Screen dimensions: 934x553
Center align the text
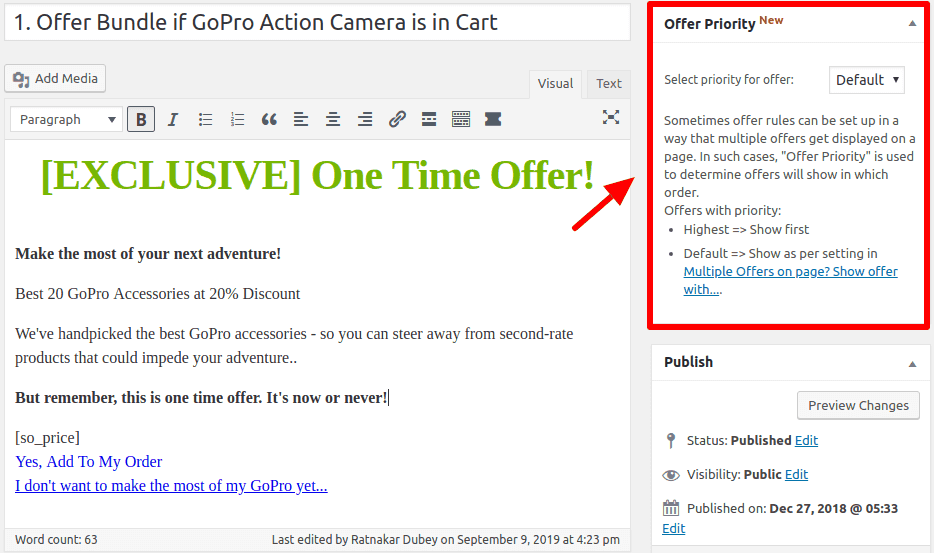pos(333,119)
